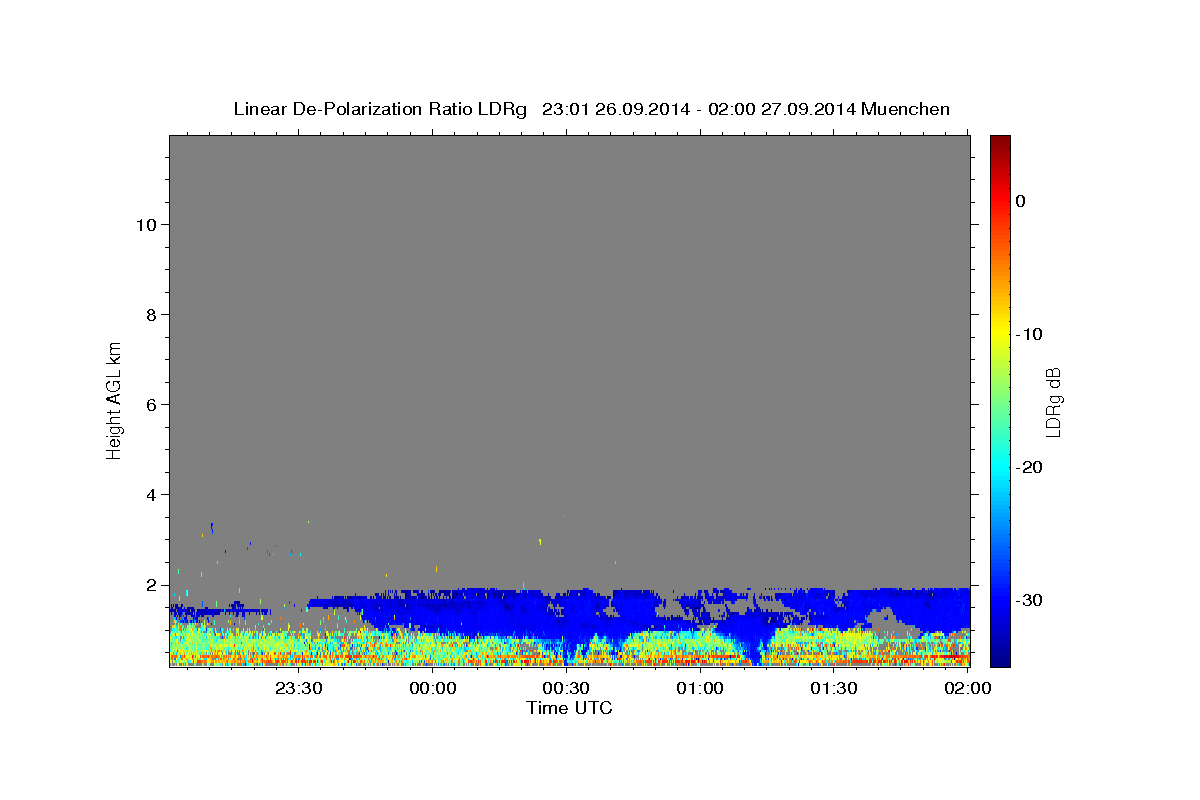Click the green middle section of the colorbar
The width and height of the screenshot is (1200, 800).
pyautogui.click(x=1000, y=400)
